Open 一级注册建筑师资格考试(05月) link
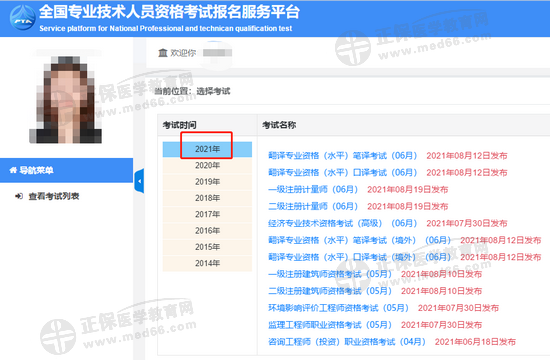550x360 pixels. [x=330, y=274]
